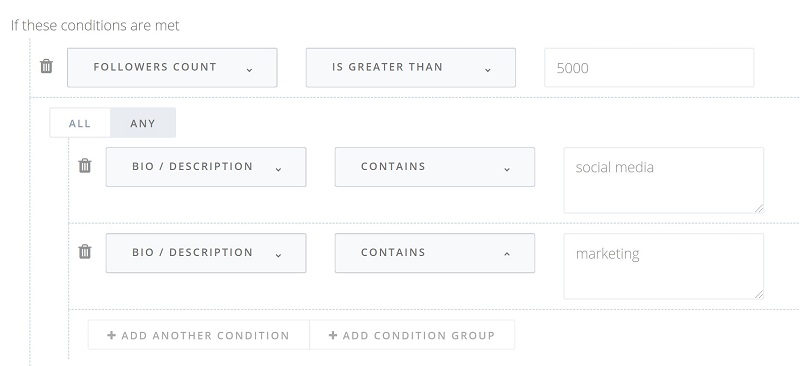This screenshot has width=800, height=366.
Task: Click the Add Condition Group button
Action: [412, 335]
